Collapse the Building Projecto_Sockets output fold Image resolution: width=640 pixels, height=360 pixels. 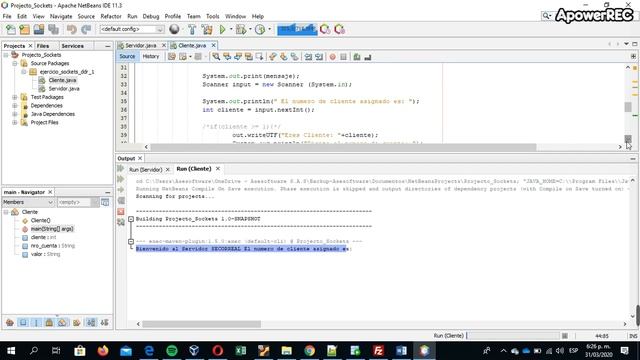[131, 219]
